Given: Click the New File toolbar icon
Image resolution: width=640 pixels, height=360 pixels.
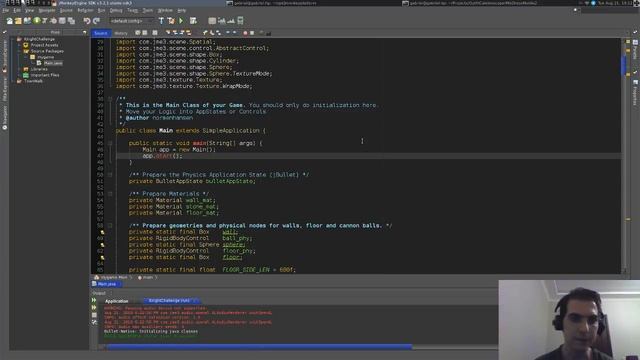Looking at the screenshot, I should pyautogui.click(x=9, y=21).
